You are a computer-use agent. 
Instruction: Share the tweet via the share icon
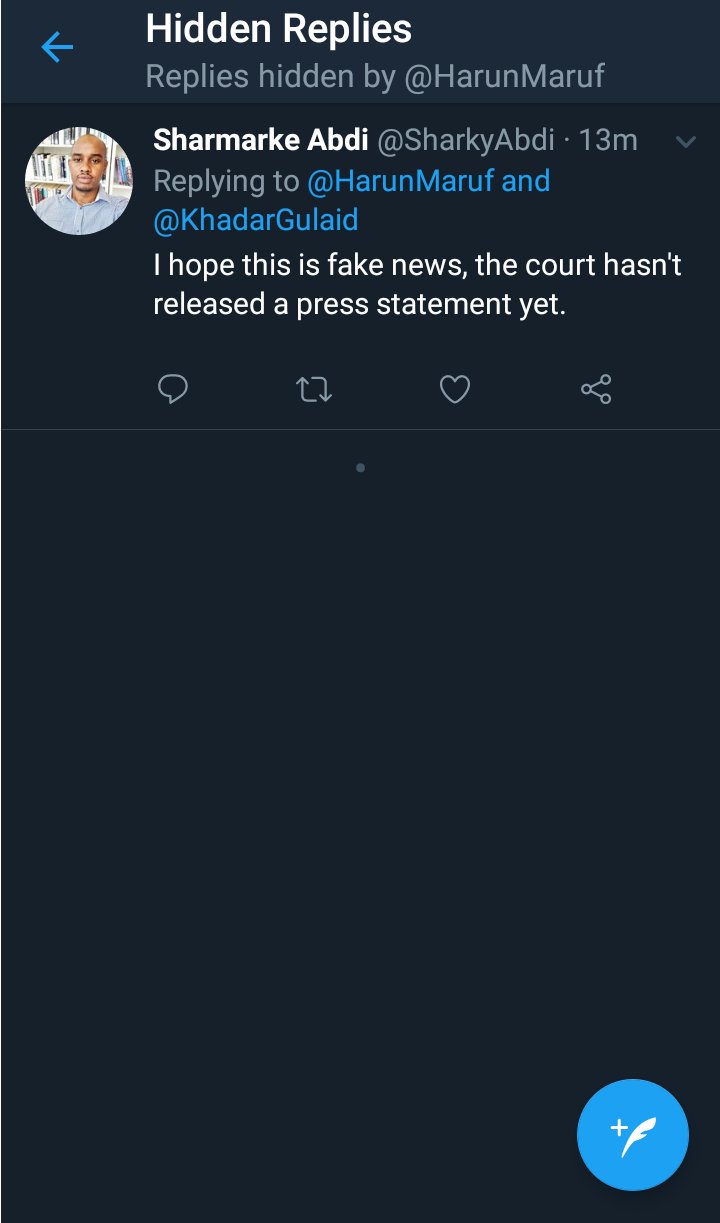coord(596,389)
